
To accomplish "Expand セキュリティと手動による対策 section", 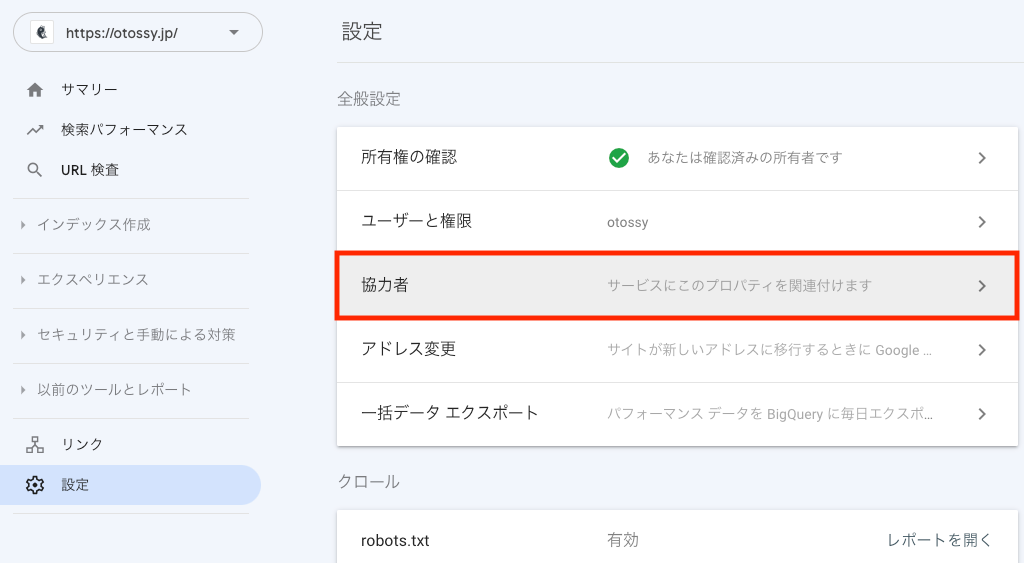I will (x=135, y=334).
